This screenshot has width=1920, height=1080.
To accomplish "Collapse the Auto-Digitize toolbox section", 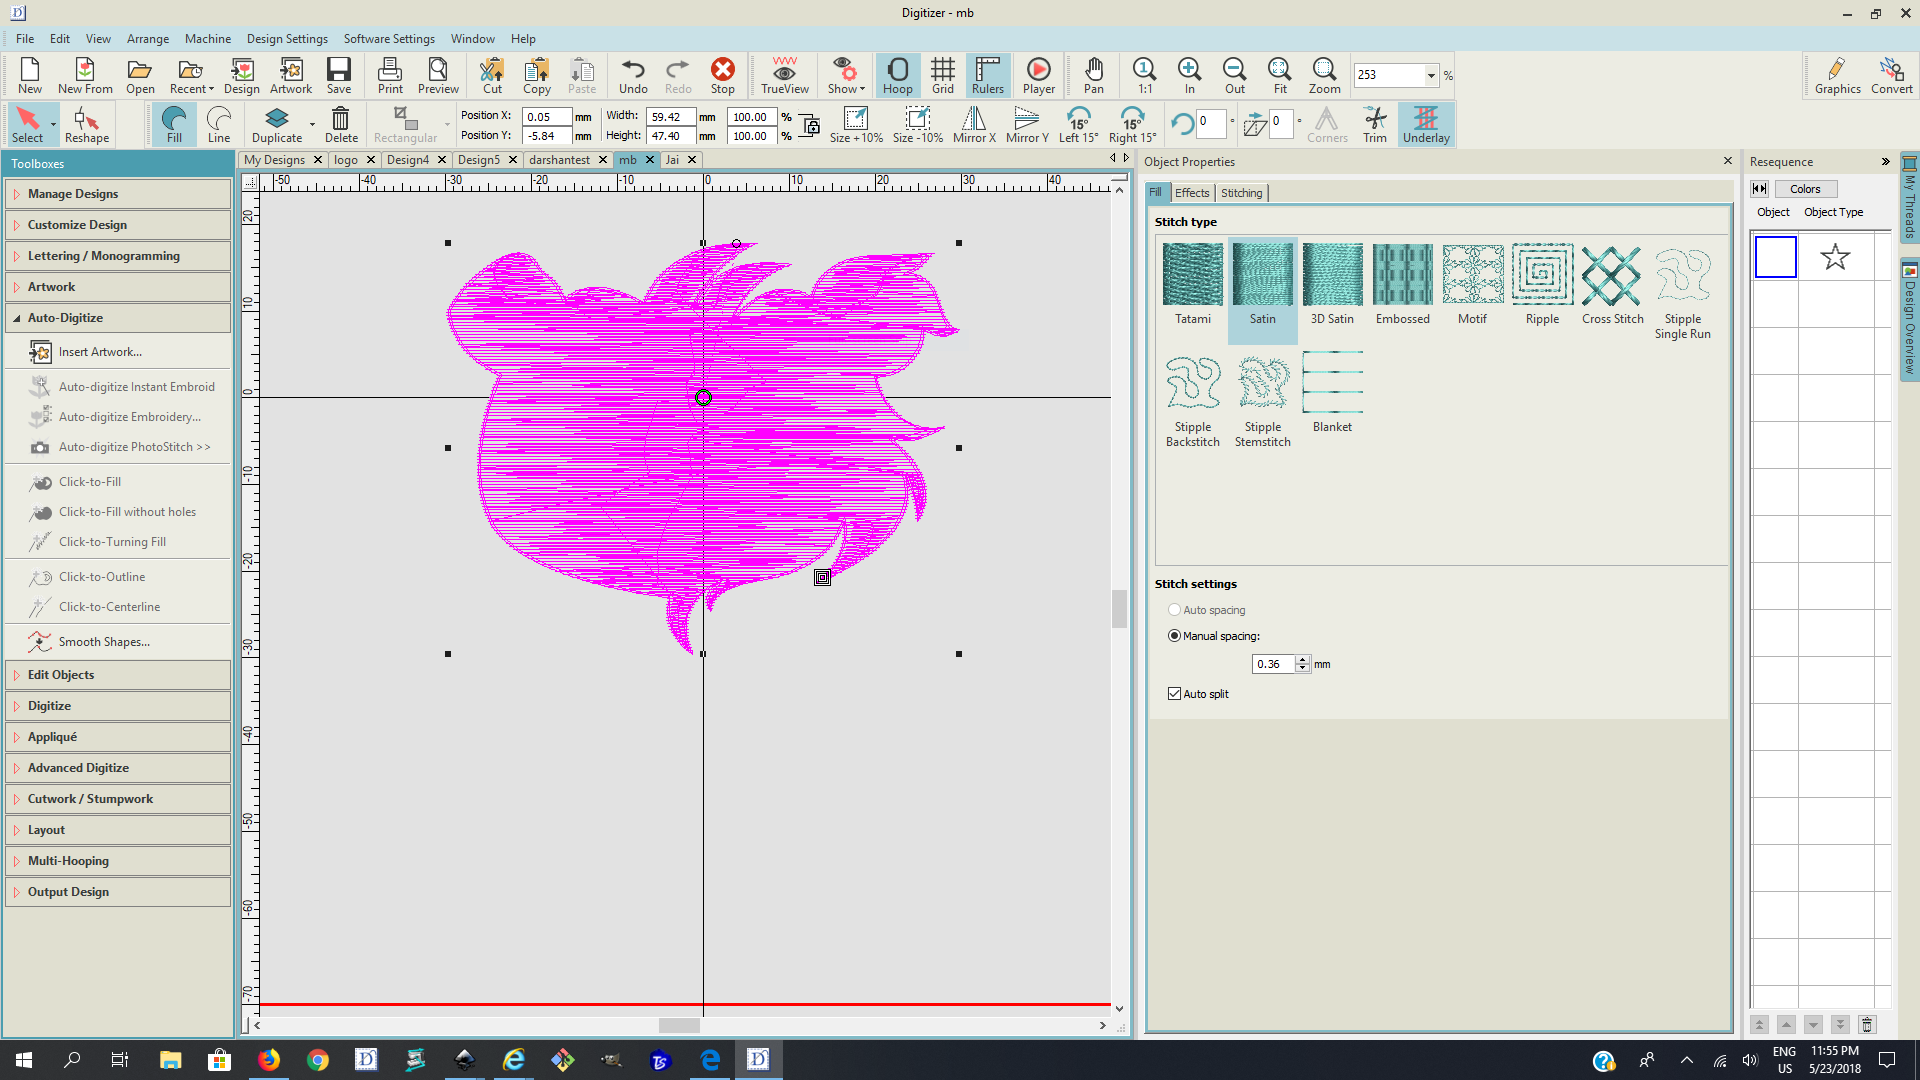I will click(65, 318).
